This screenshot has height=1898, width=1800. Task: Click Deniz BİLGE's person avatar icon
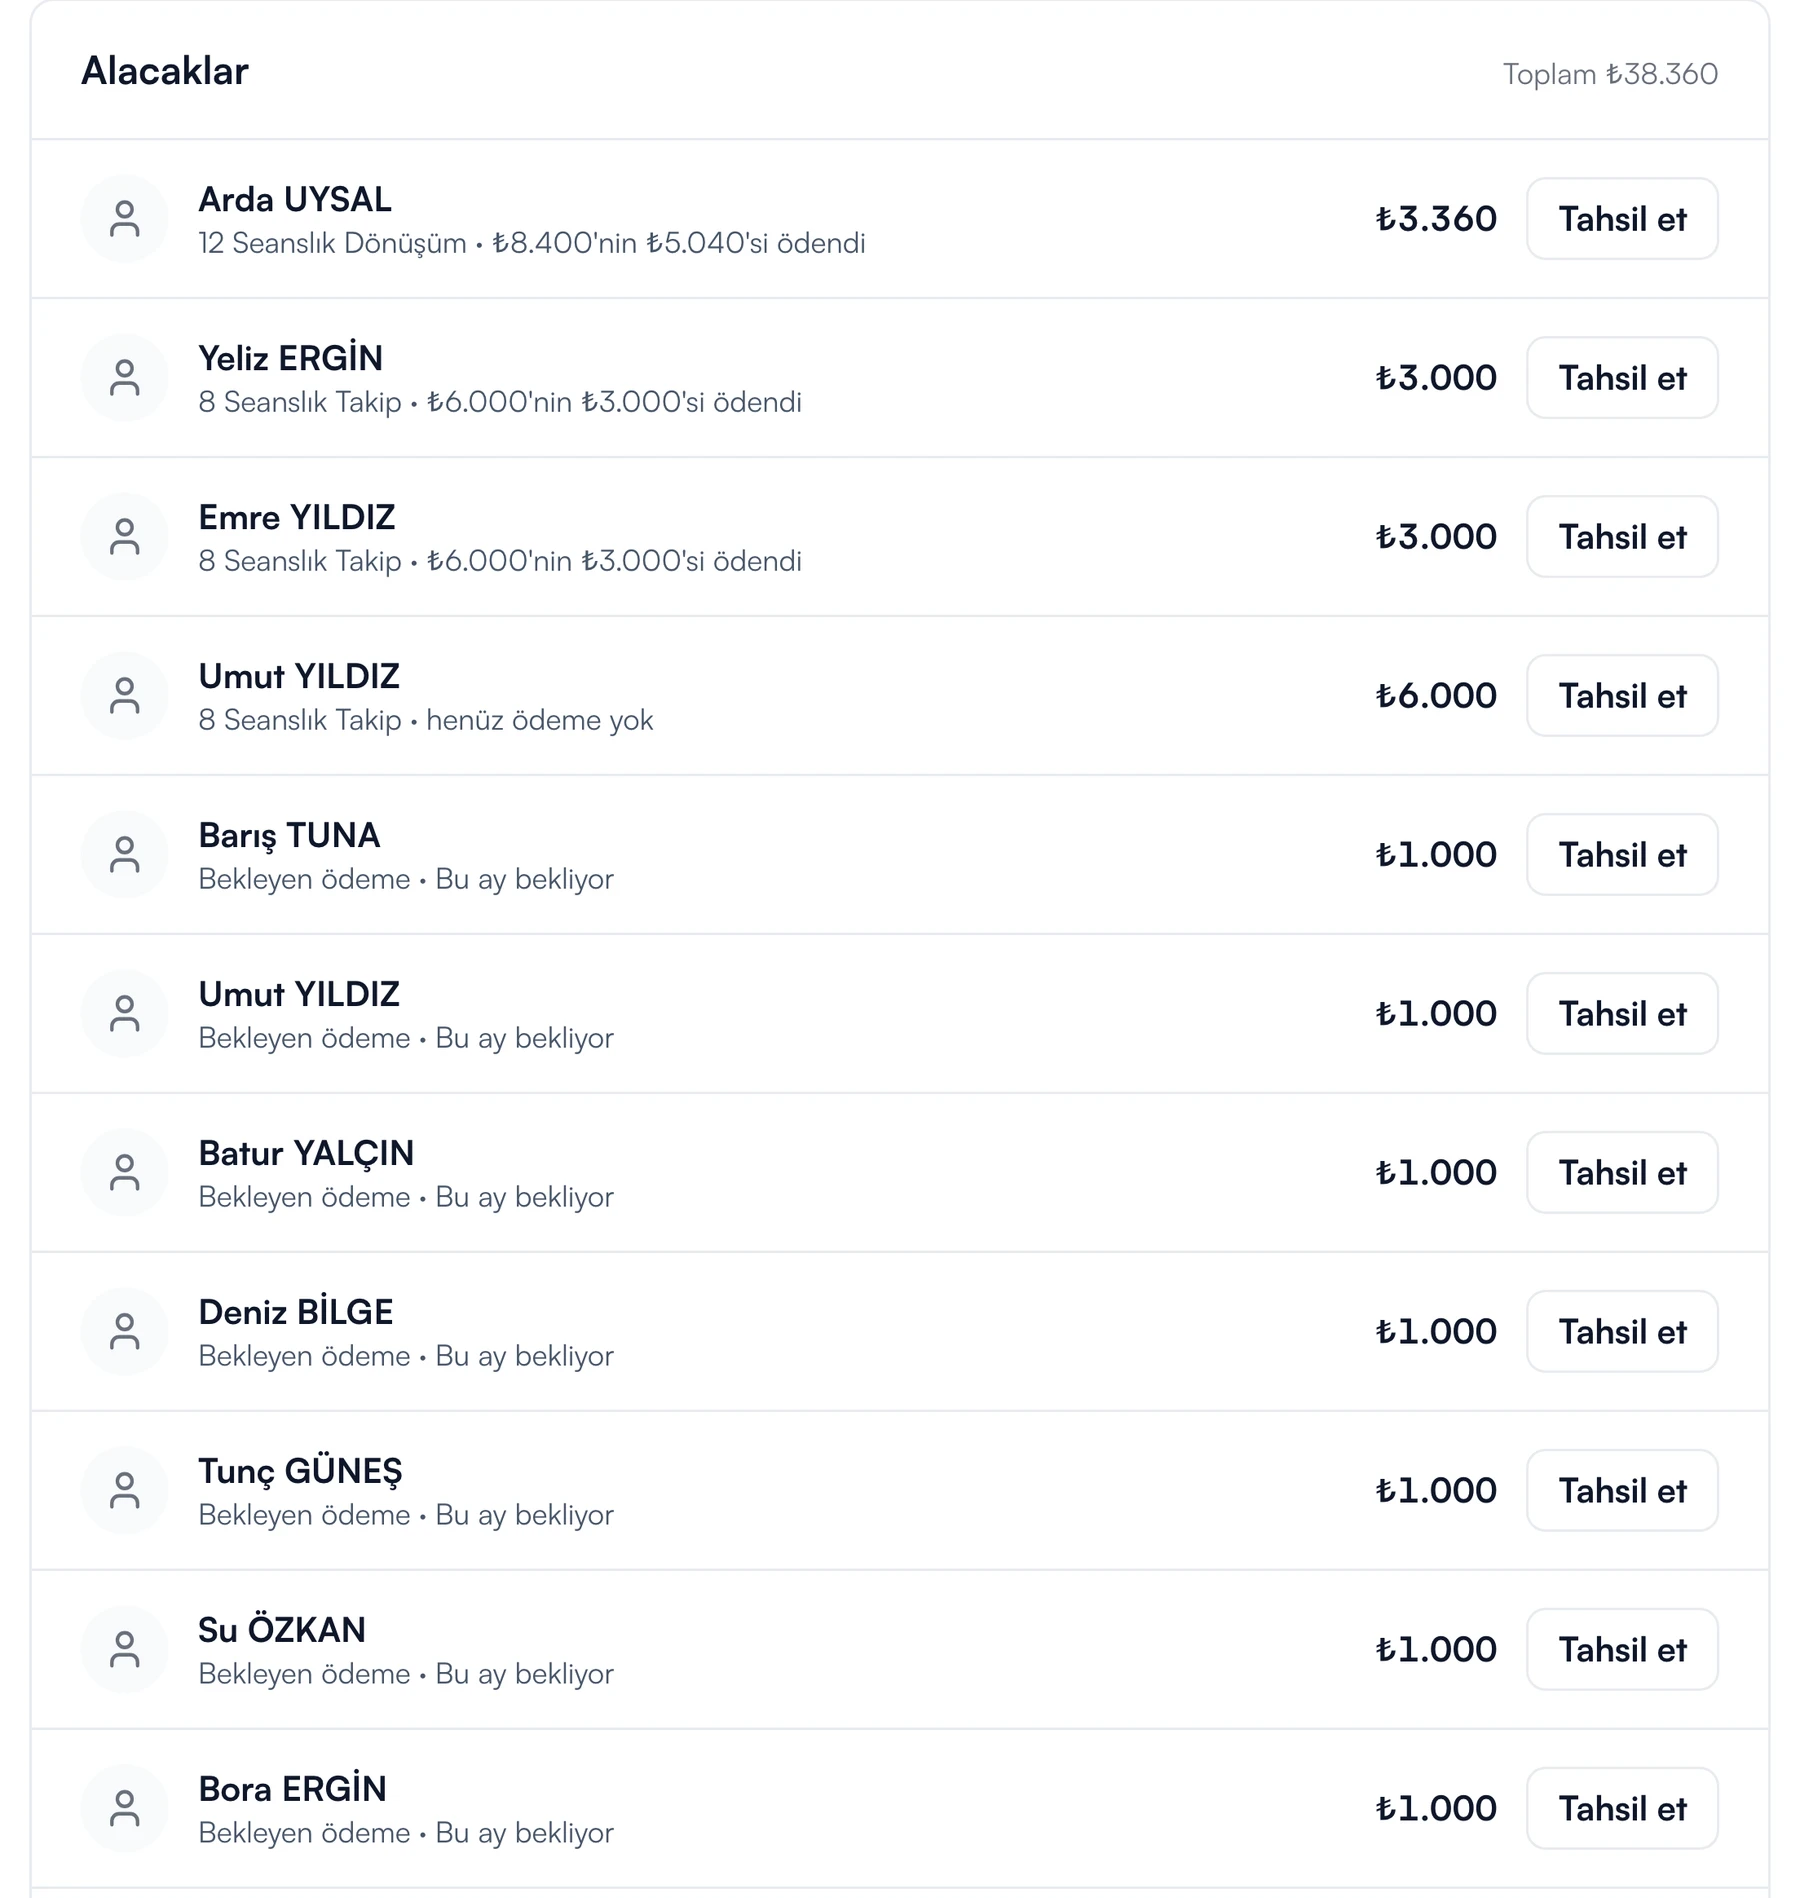coord(124,1332)
